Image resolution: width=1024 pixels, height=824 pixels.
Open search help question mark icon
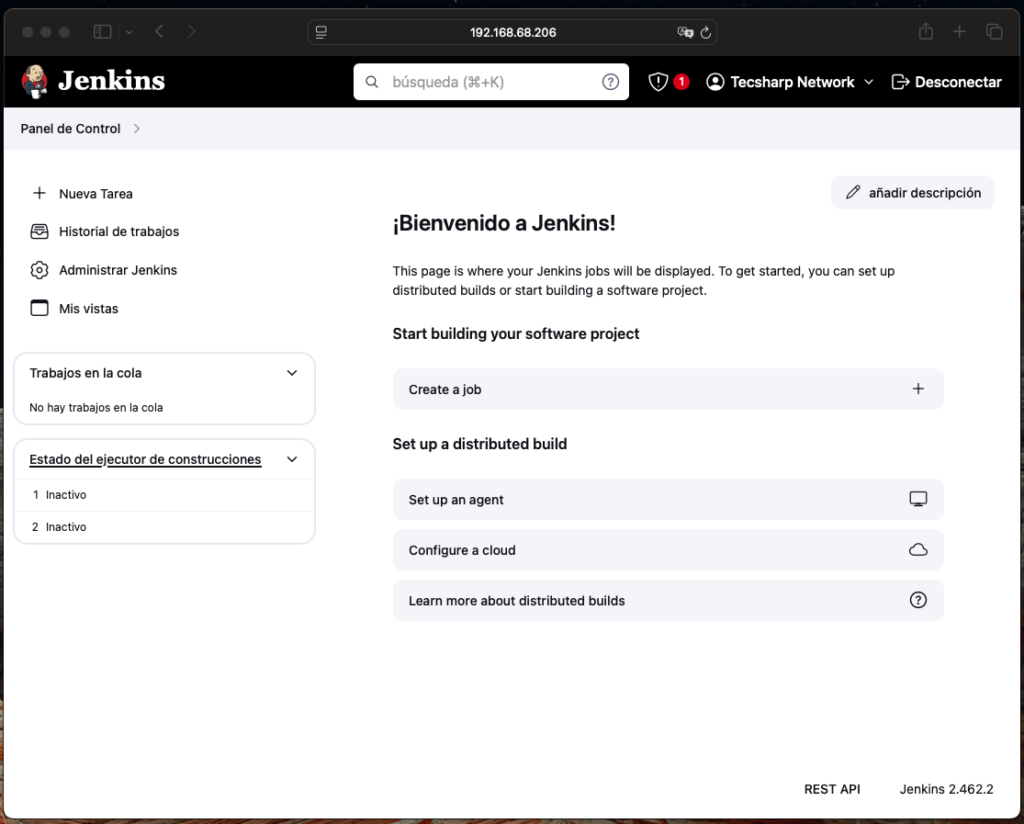tap(610, 82)
